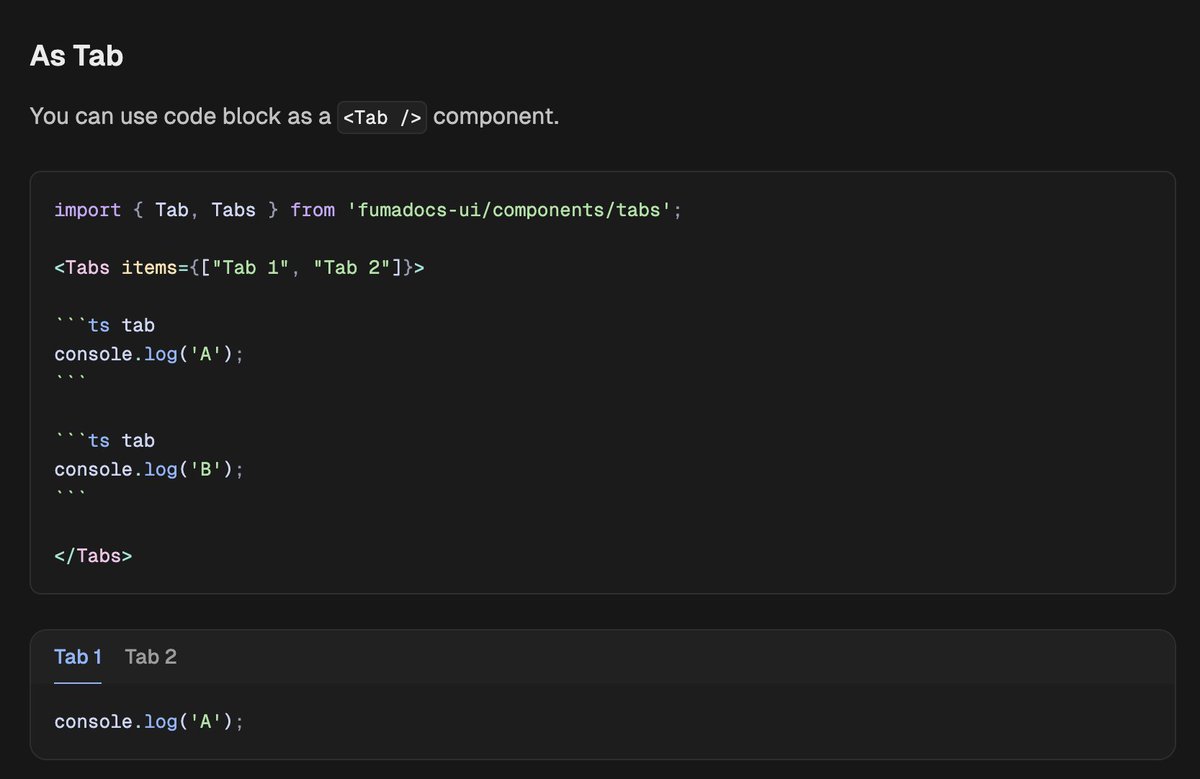Click the console.log('A') line in the upper code block
The image size is (1200, 779).
[149, 354]
